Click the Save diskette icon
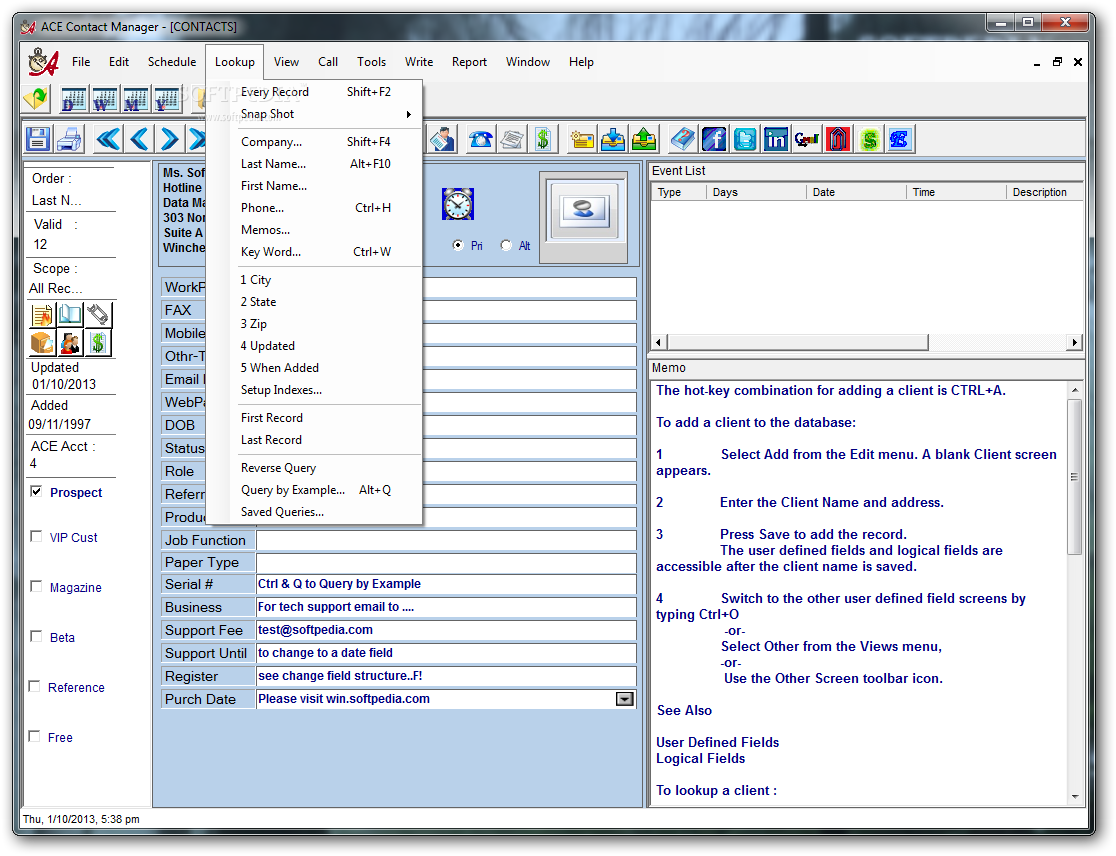This screenshot has width=1116, height=856. (38, 139)
